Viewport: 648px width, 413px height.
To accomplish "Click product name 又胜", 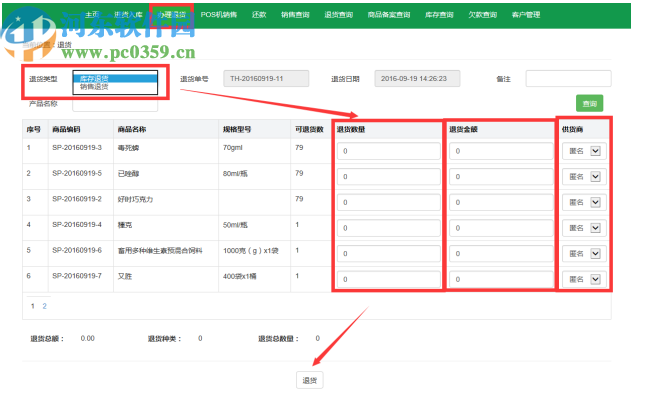I will 125,276.
